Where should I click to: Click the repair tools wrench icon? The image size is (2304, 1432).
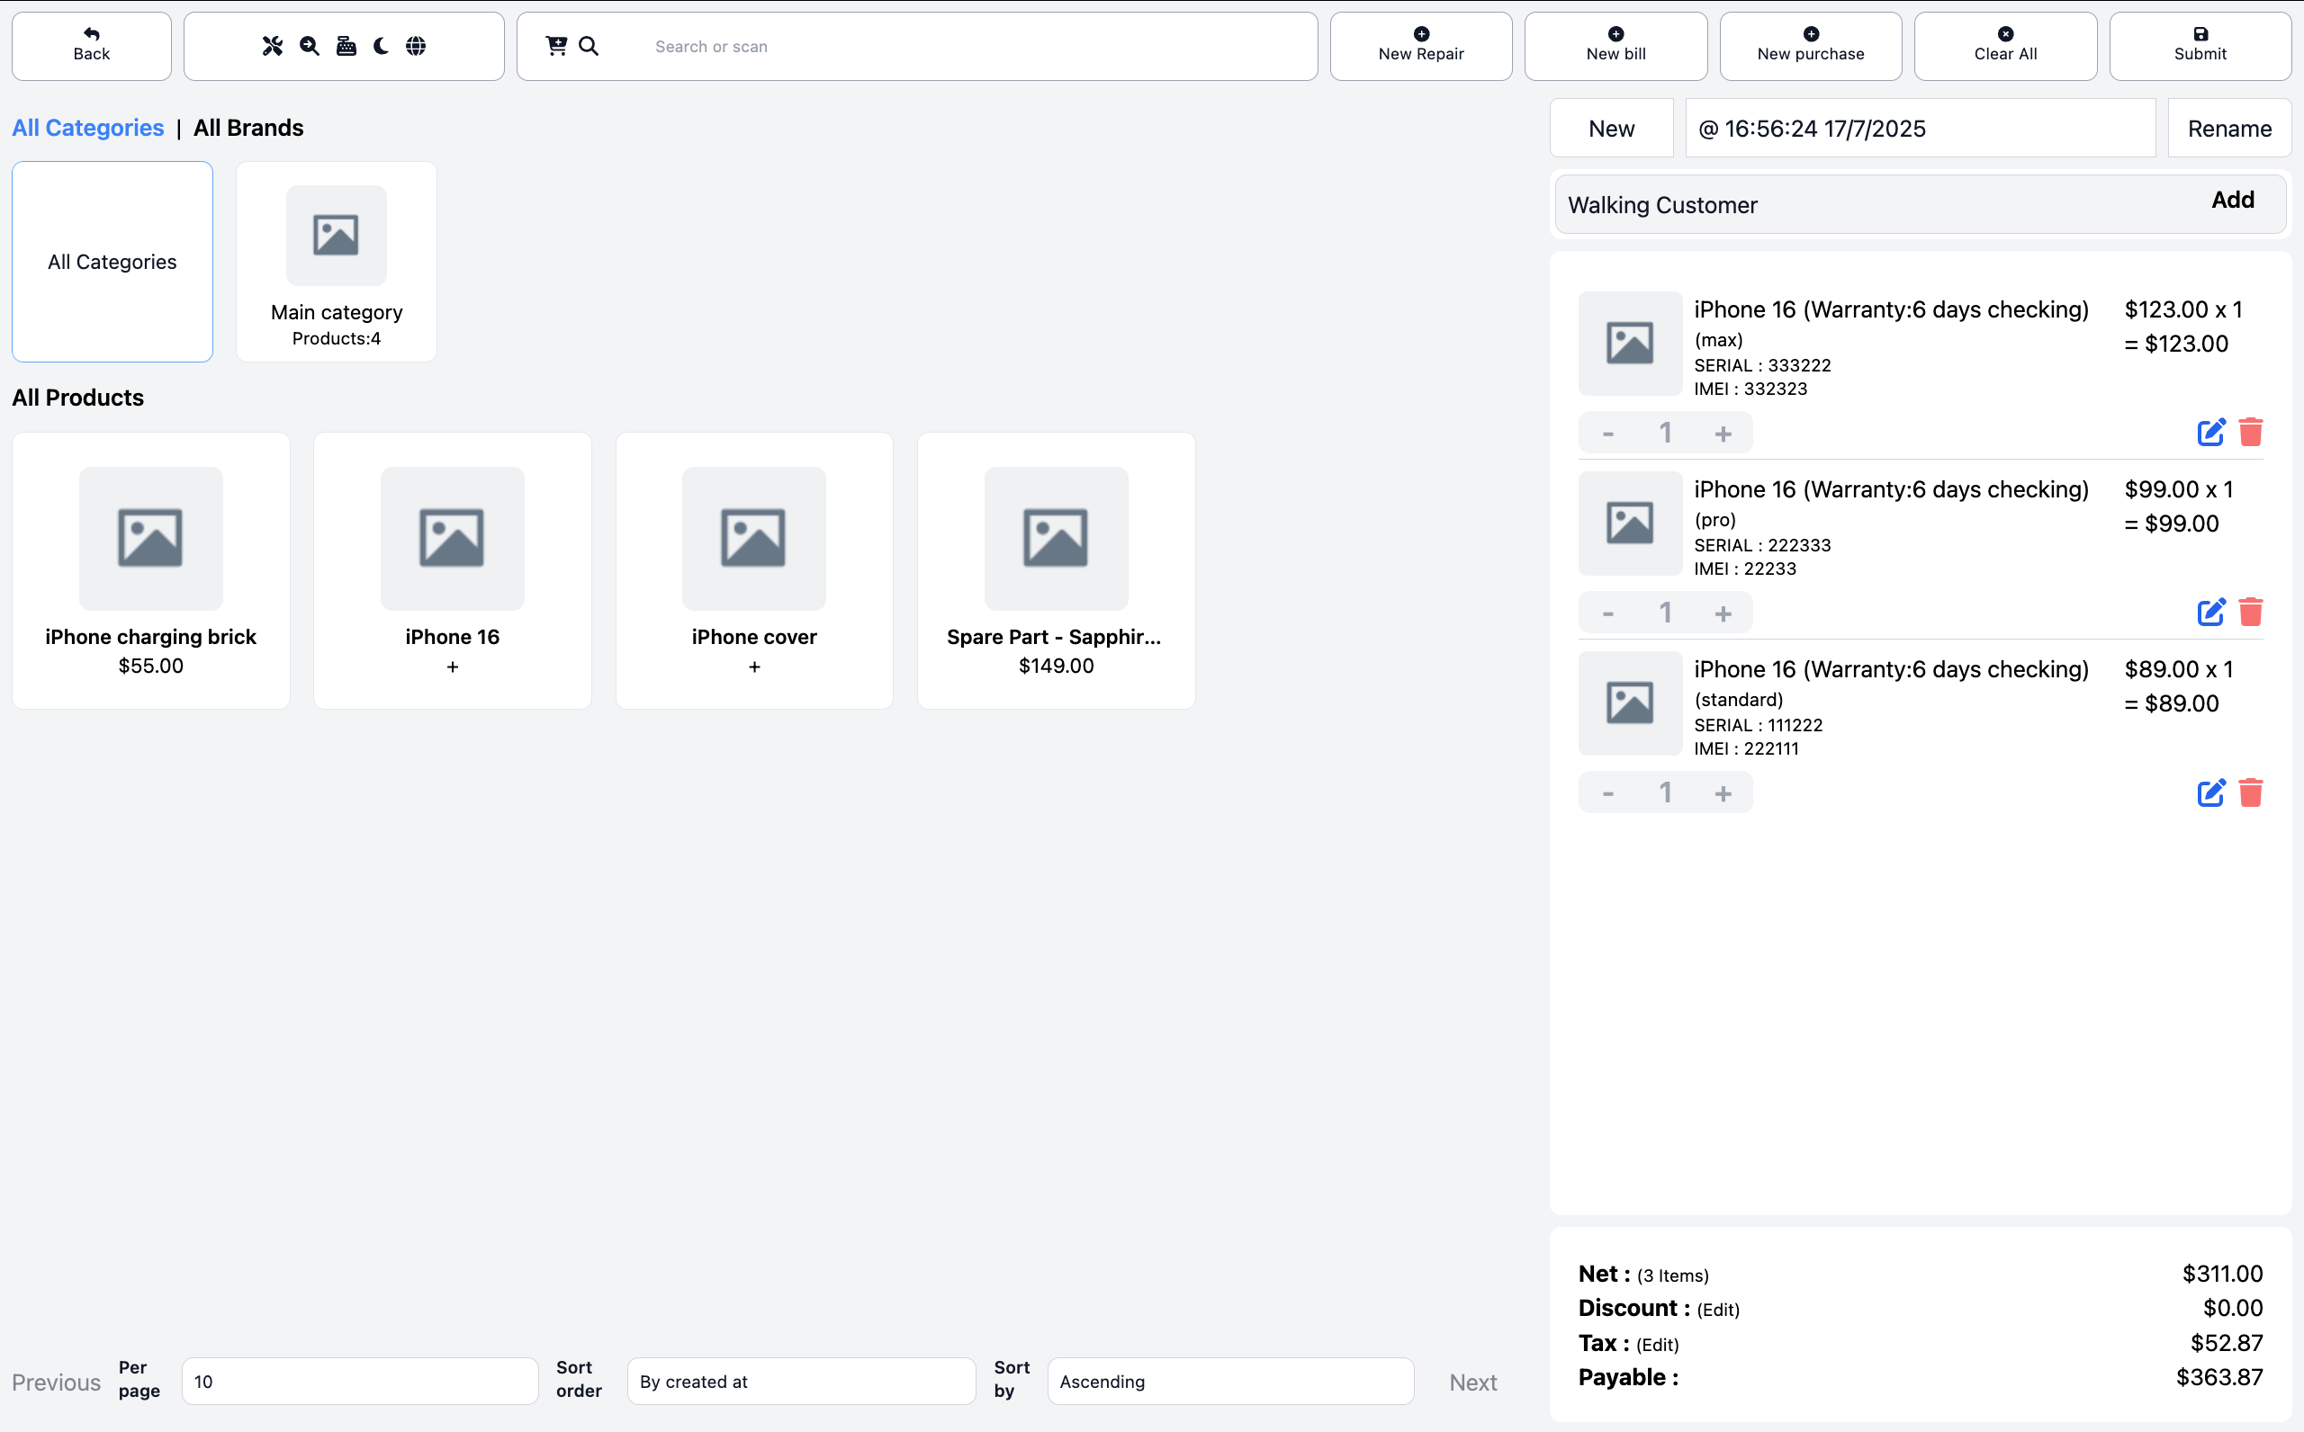pyautogui.click(x=272, y=46)
